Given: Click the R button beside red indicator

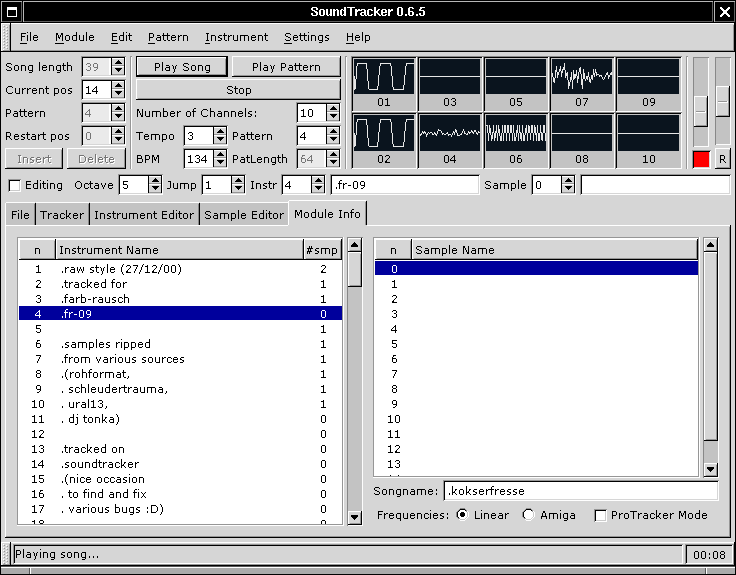Looking at the screenshot, I should pyautogui.click(x=722, y=159).
